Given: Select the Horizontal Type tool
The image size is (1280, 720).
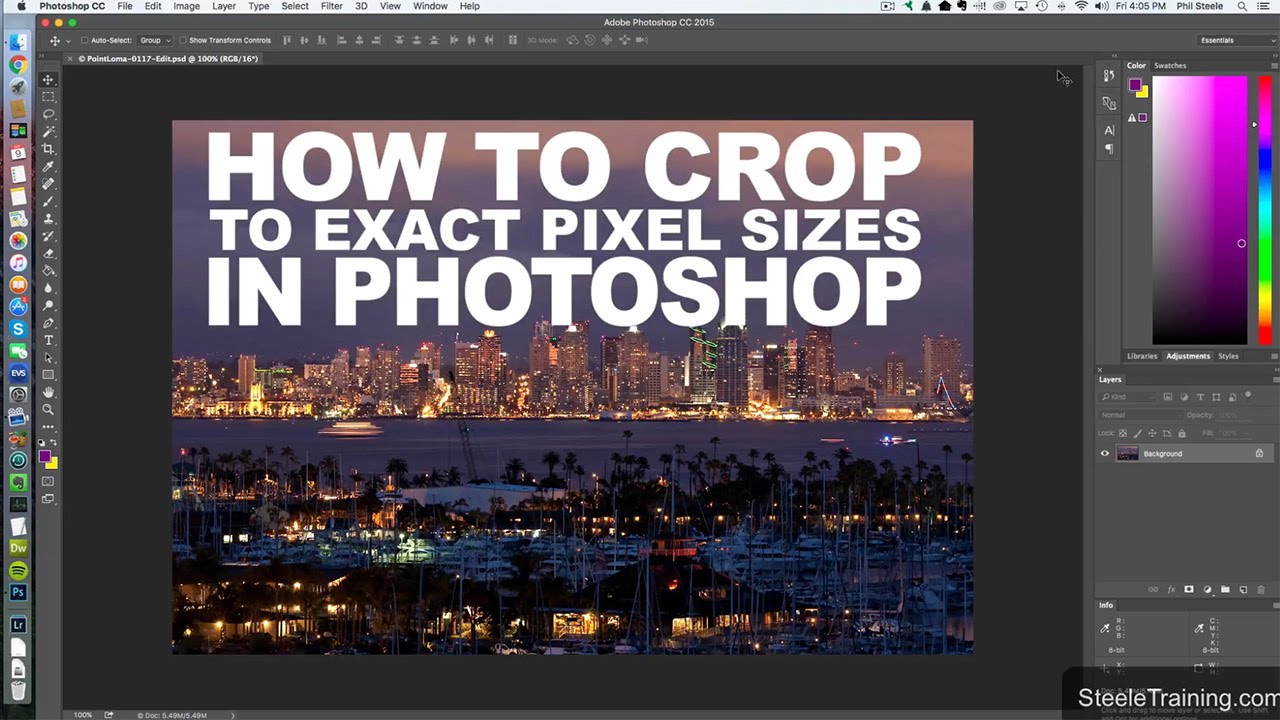Looking at the screenshot, I should [x=48, y=340].
